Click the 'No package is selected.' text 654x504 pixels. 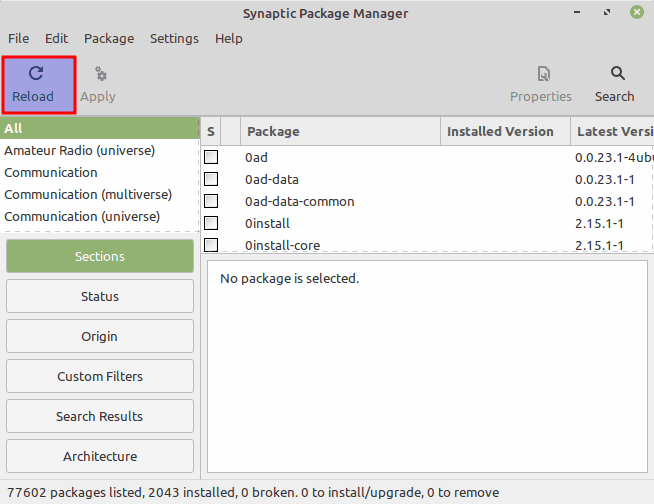[x=289, y=278]
